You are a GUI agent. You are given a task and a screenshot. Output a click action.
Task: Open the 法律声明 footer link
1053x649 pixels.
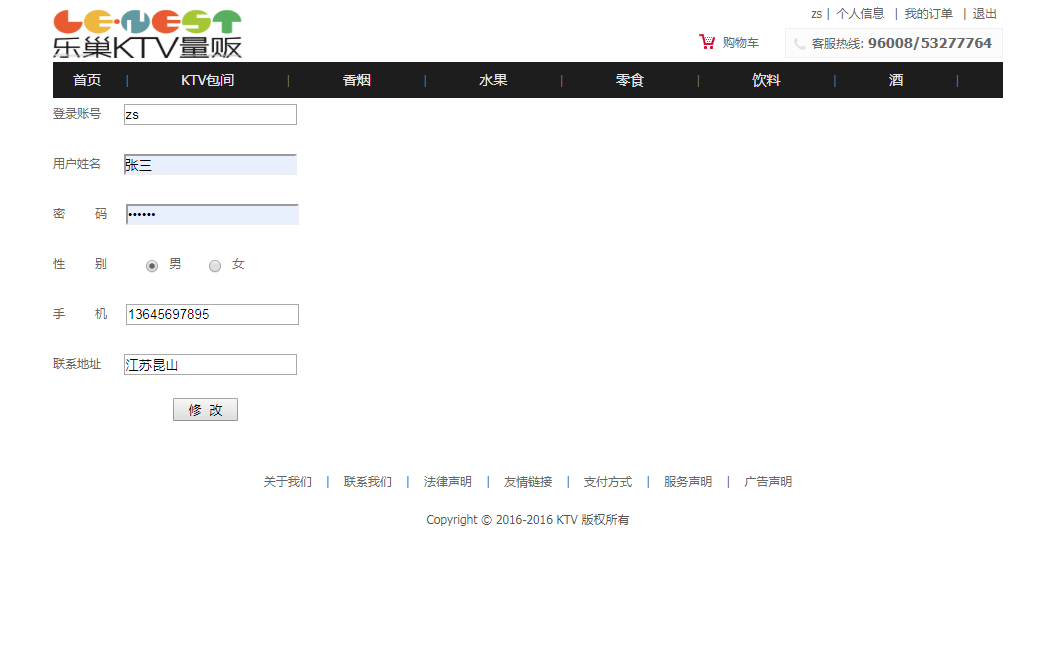pos(448,482)
